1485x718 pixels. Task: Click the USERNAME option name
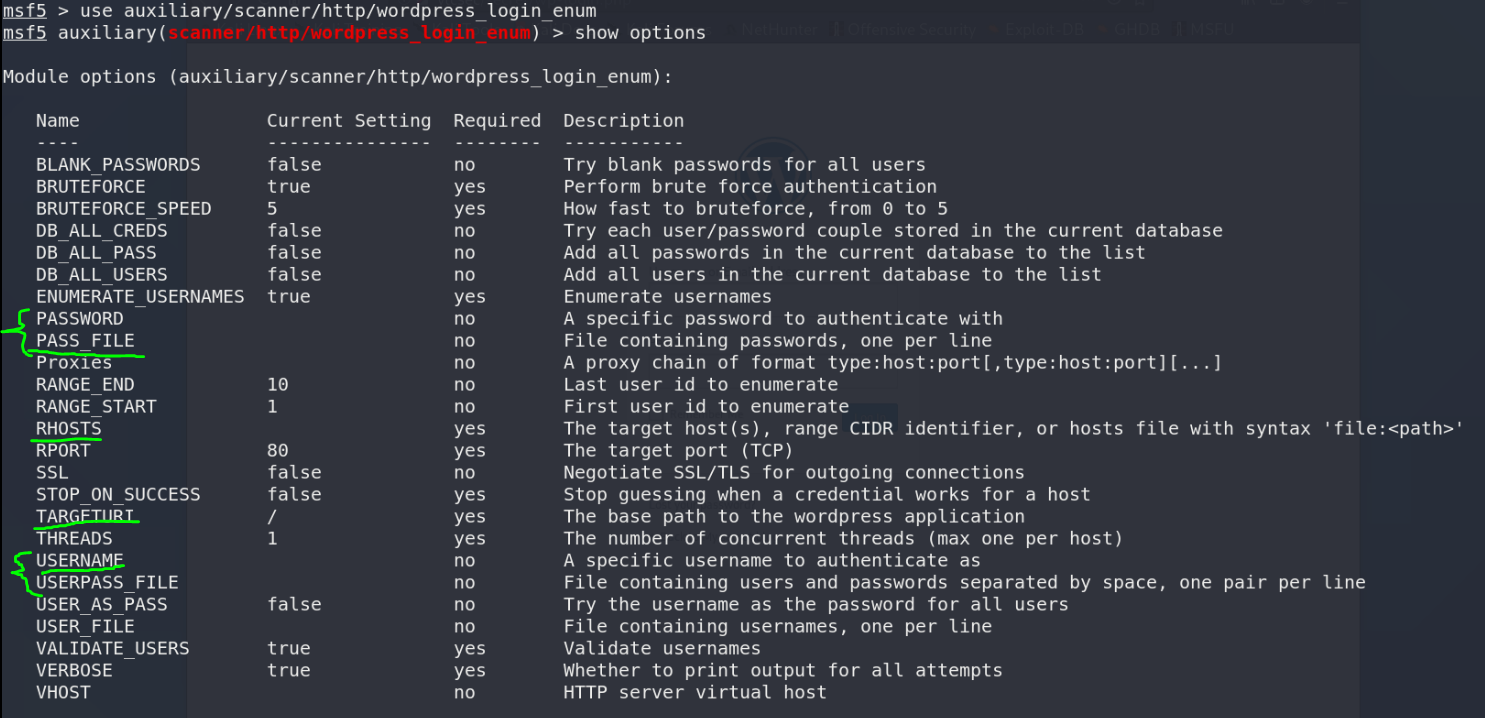click(x=79, y=561)
